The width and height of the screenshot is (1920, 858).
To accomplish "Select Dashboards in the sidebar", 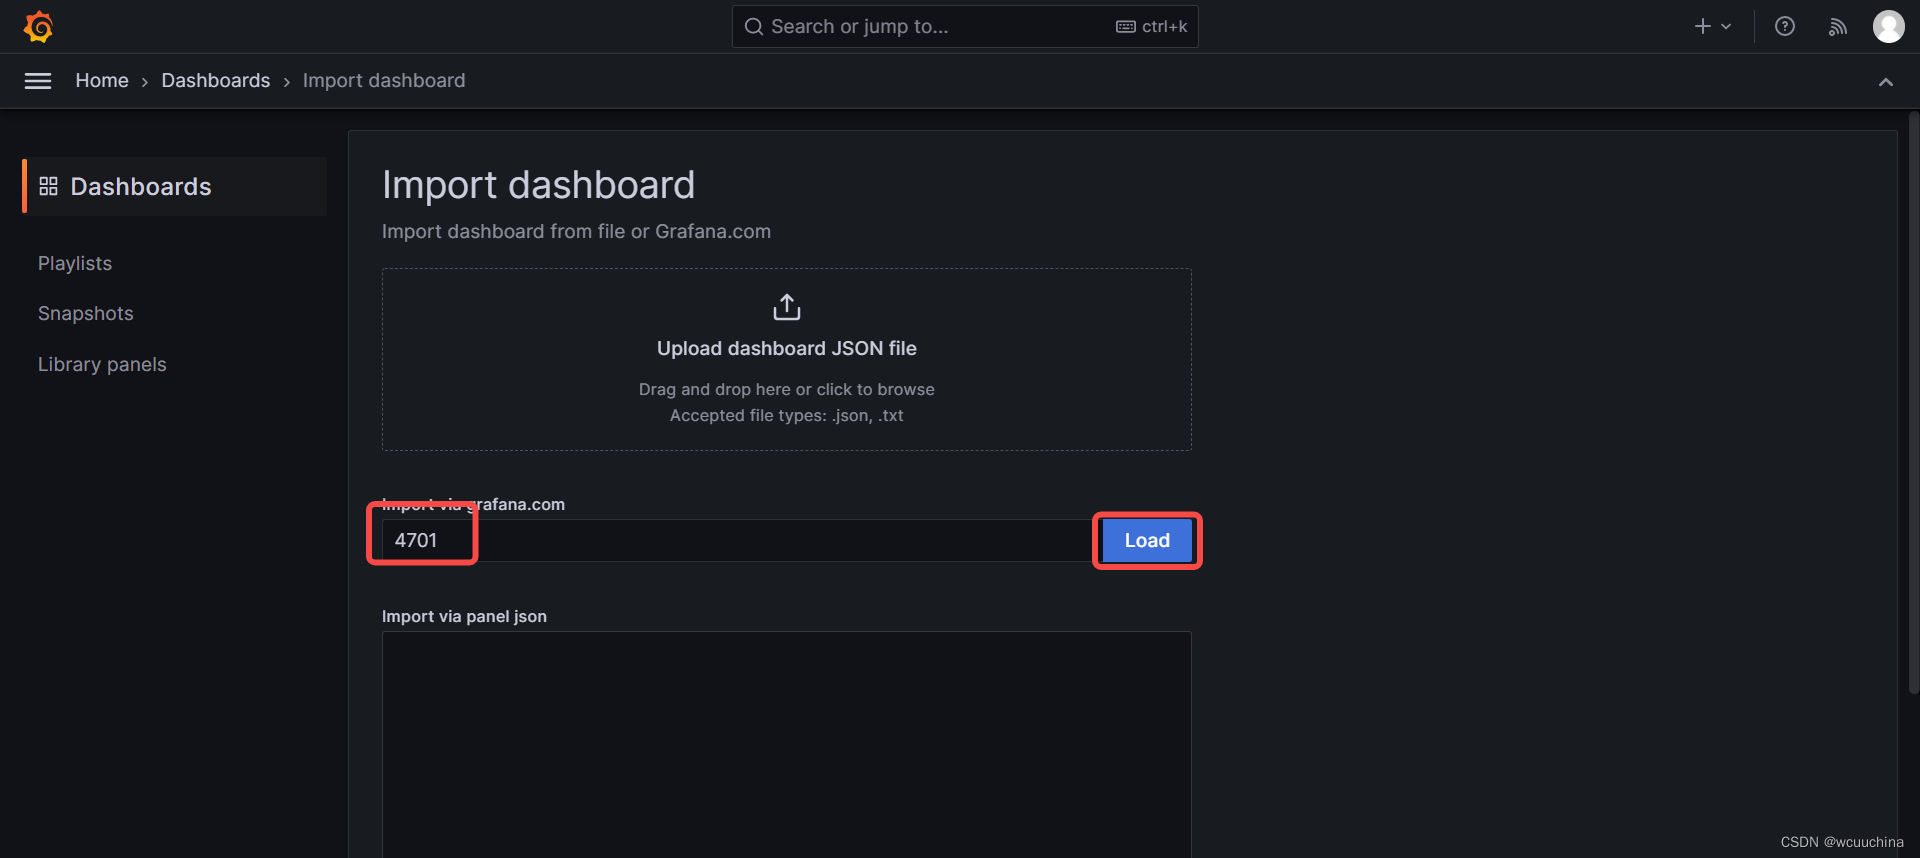I will tap(175, 187).
